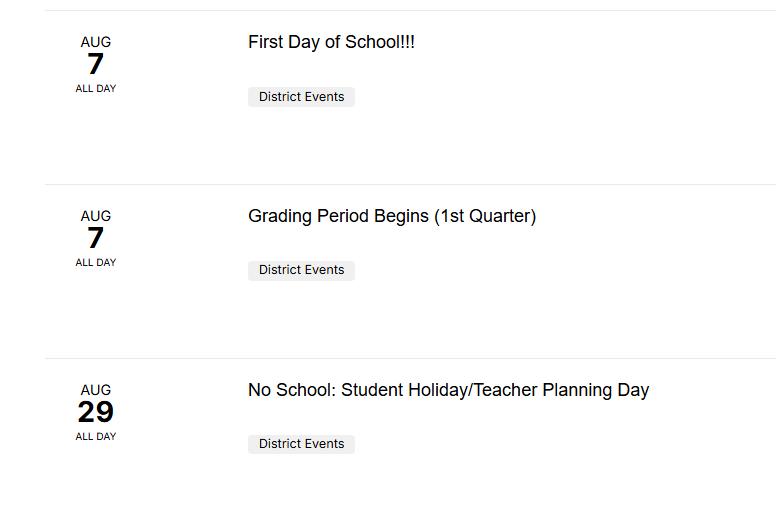Click ALL DAY label for First Day of School
This screenshot has height=519, width=776.
tap(96, 89)
